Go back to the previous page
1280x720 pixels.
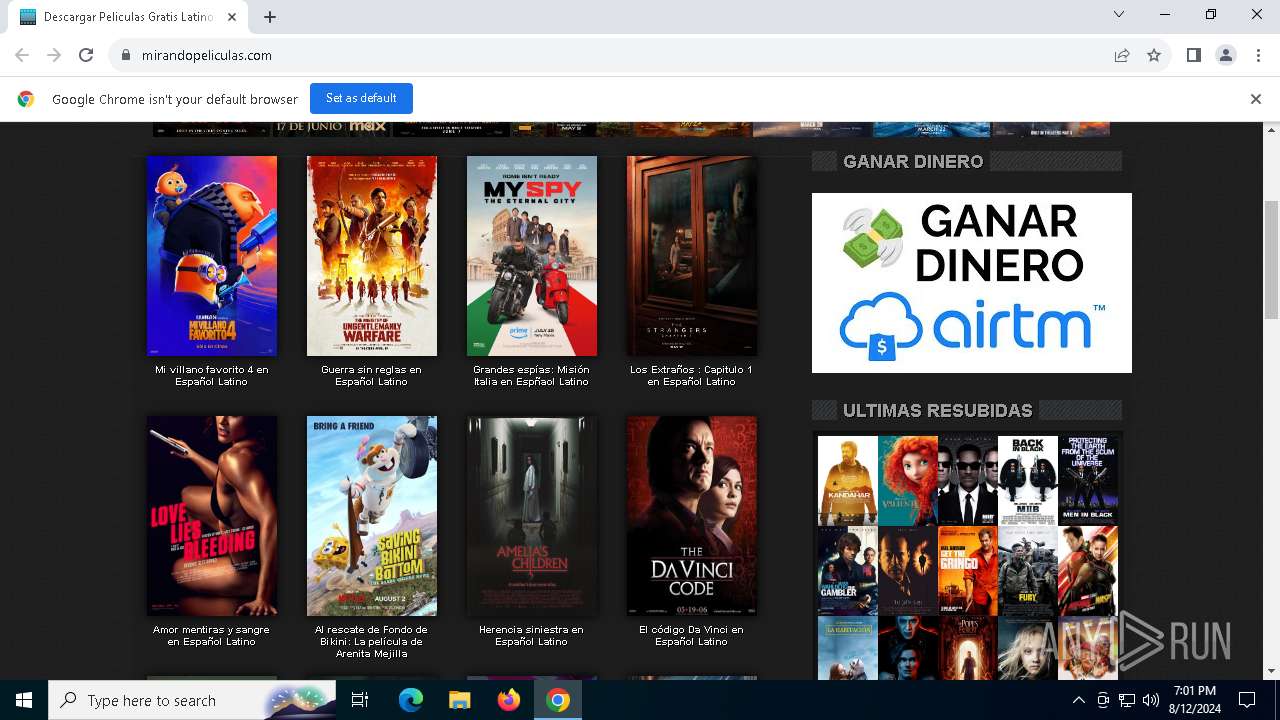(22, 56)
